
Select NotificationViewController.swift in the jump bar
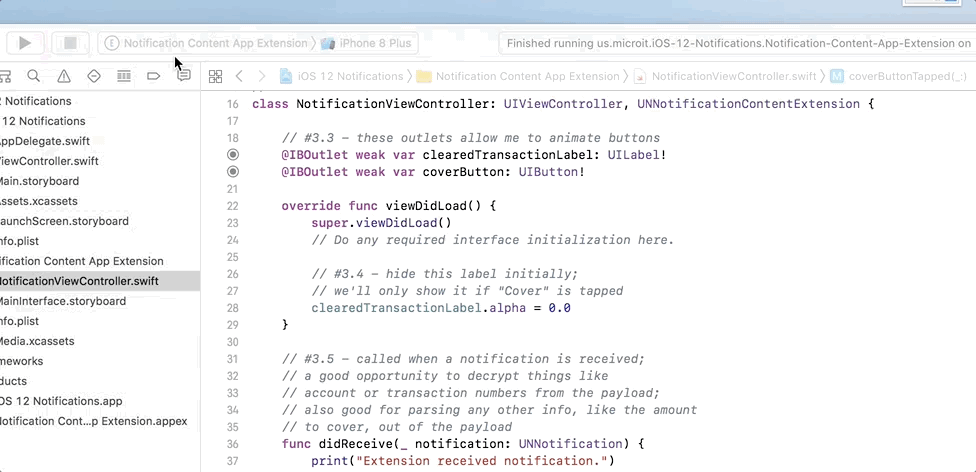pos(725,76)
